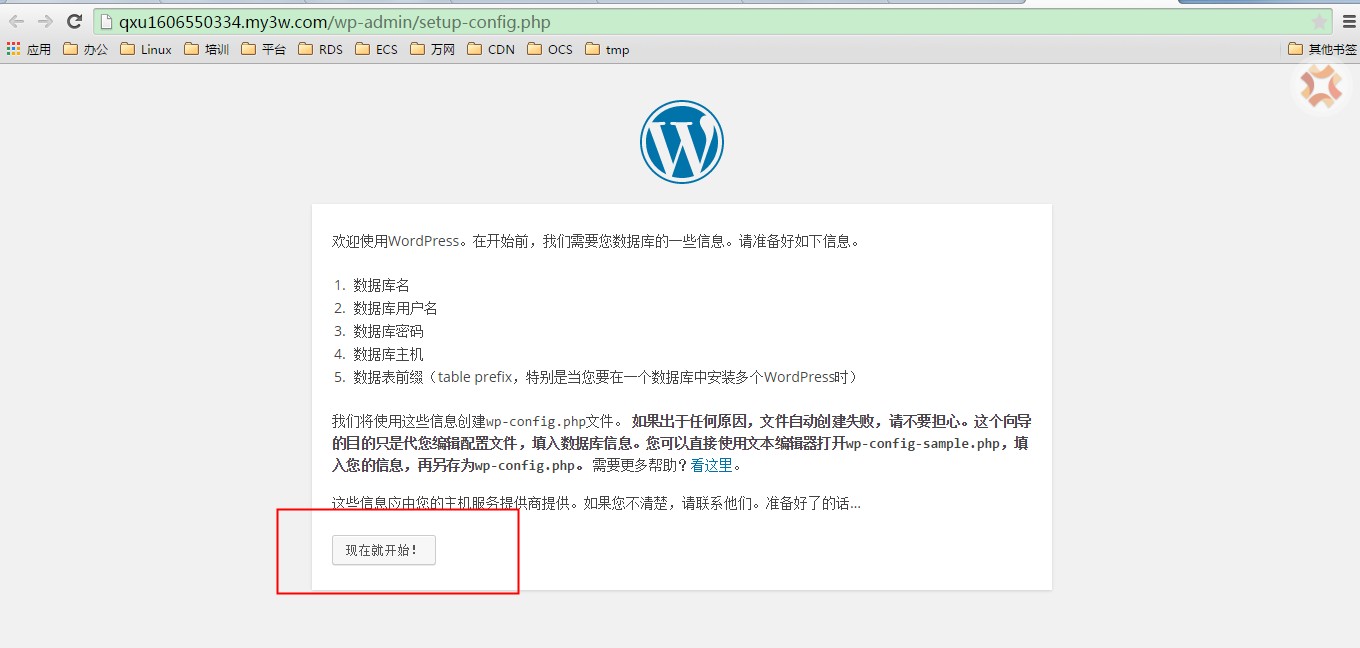The image size is (1360, 648).
Task: Expand the 办公 bookmark folder
Action: point(85,49)
